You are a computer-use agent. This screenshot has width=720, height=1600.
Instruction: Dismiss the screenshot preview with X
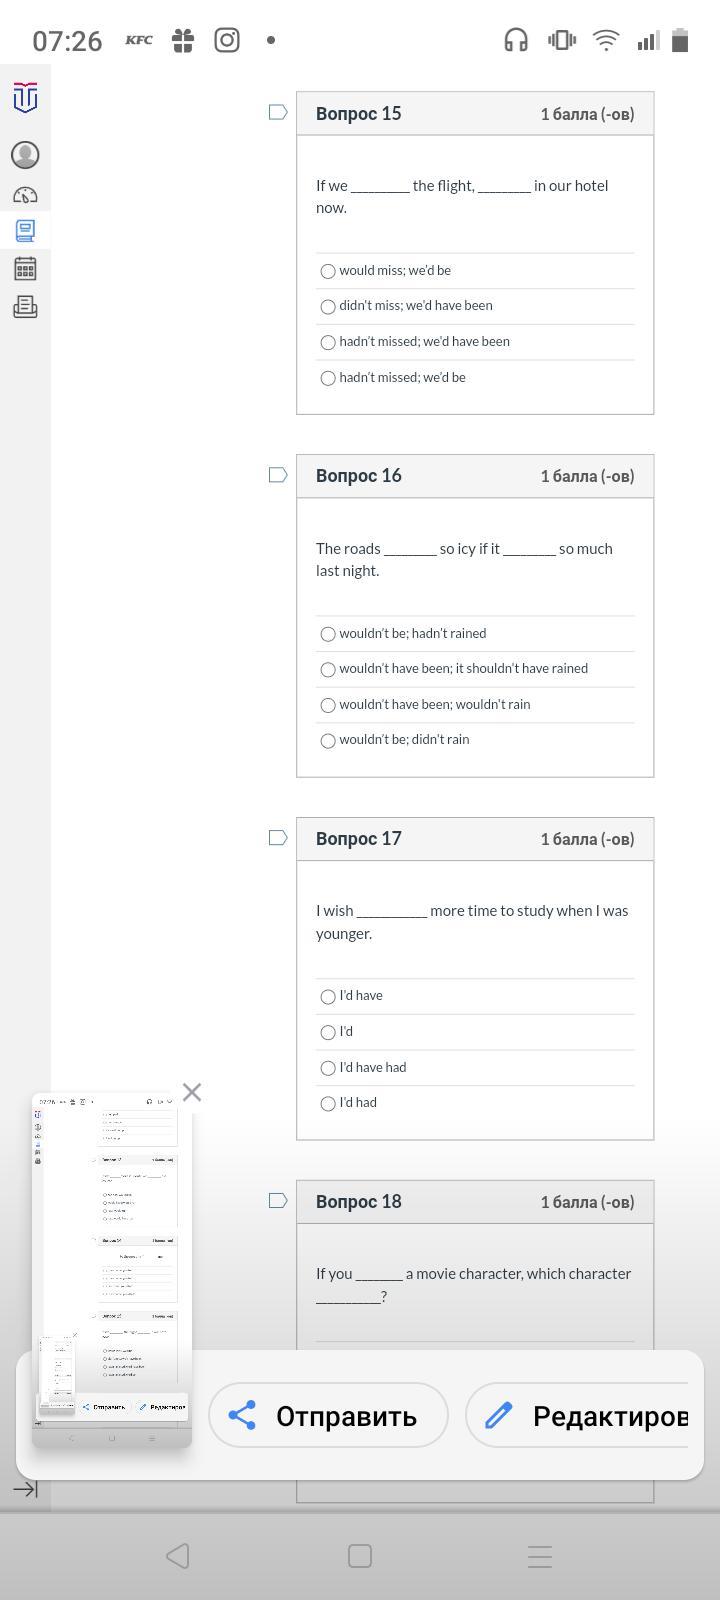[192, 1092]
